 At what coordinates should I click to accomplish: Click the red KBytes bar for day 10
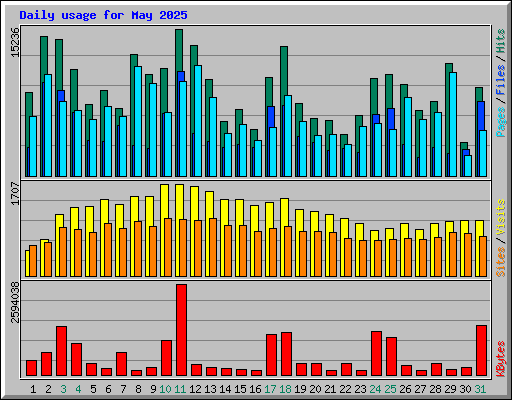click(167, 358)
